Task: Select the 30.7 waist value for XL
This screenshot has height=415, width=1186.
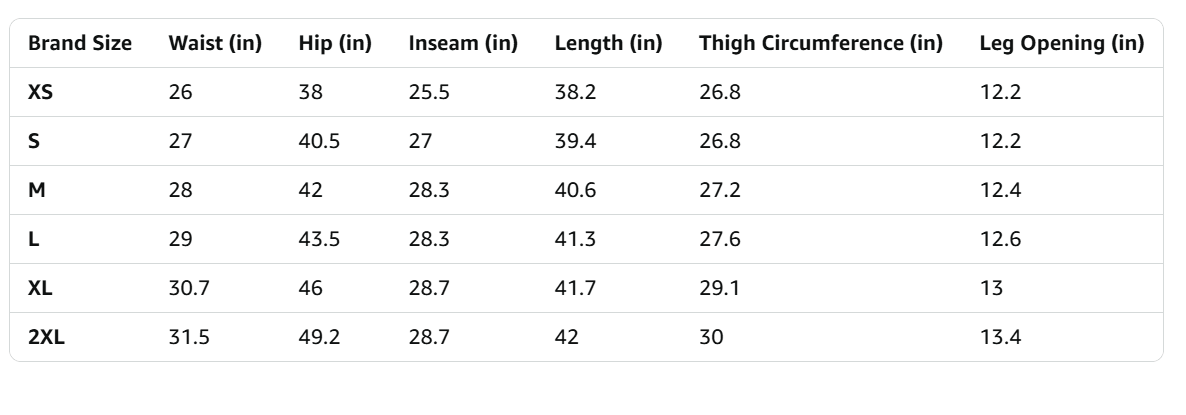Action: point(187,288)
